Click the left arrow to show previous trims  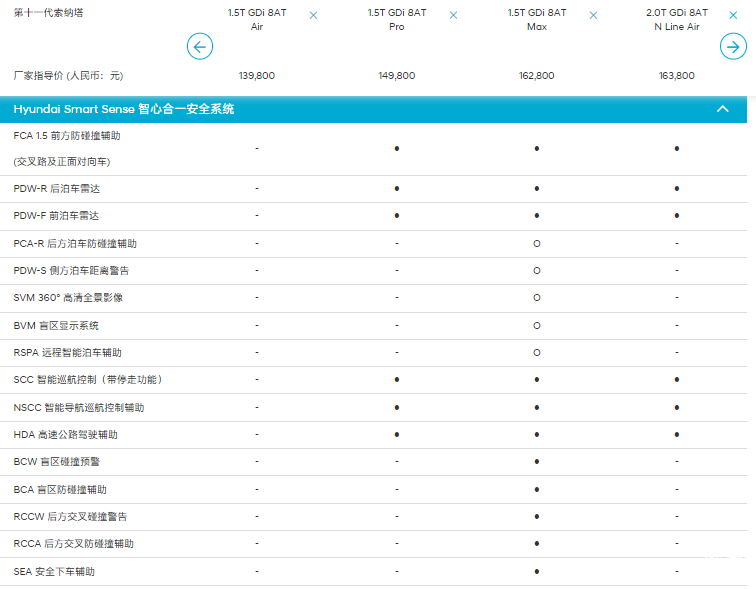(x=200, y=46)
